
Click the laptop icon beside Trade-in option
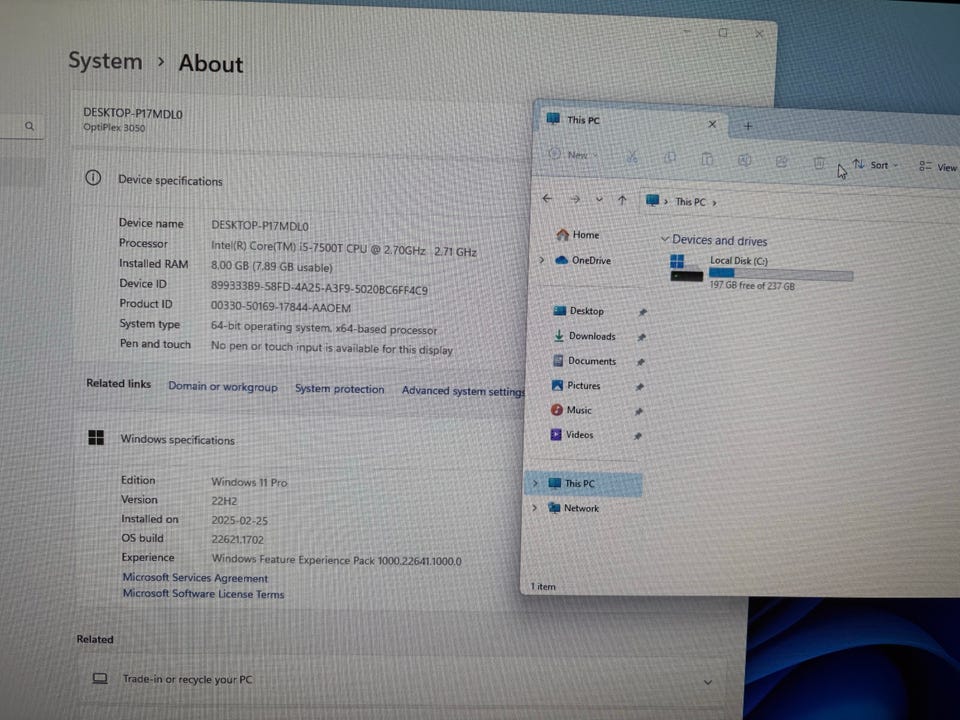point(100,678)
